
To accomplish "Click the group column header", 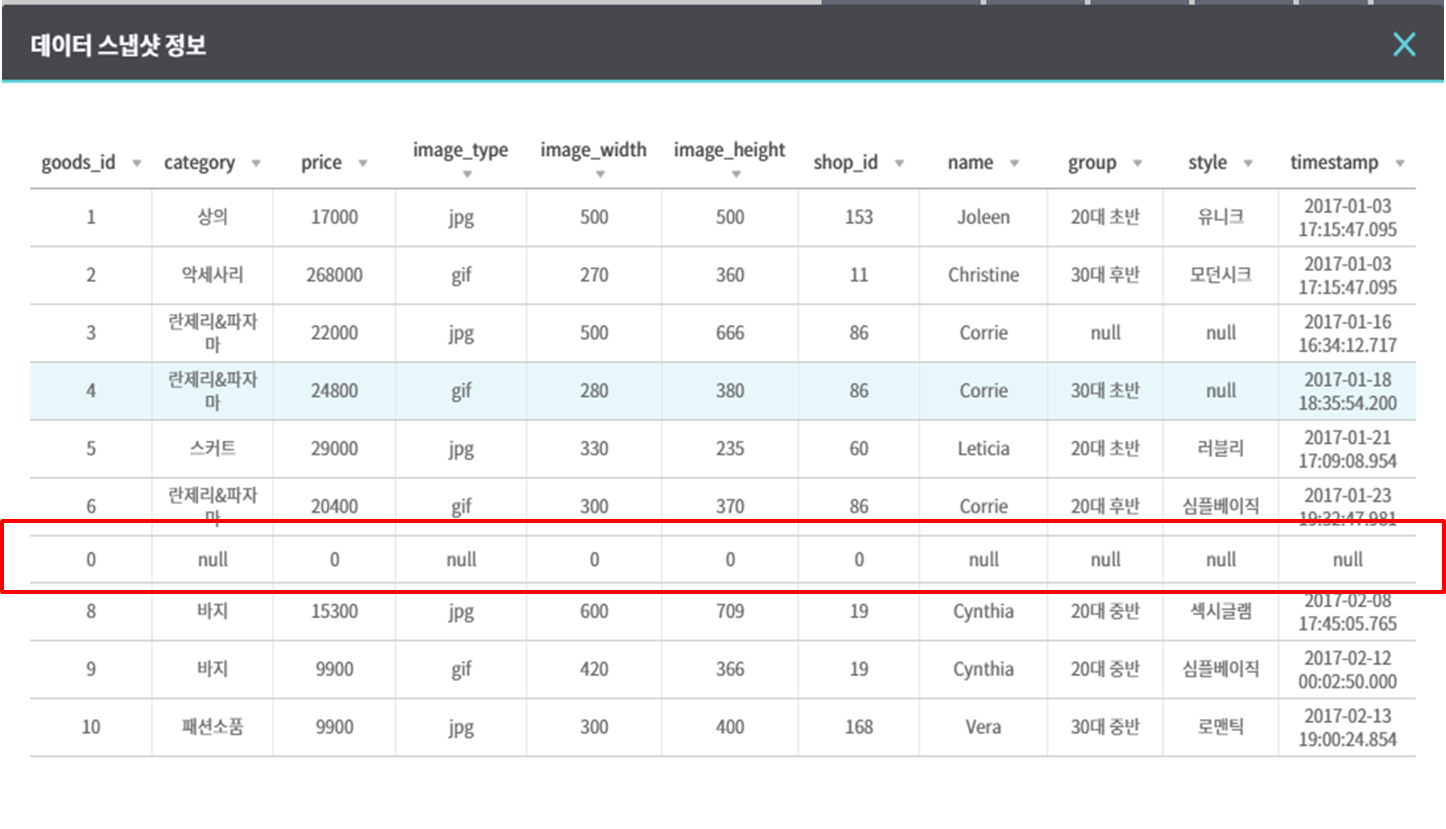I will click(x=1092, y=163).
